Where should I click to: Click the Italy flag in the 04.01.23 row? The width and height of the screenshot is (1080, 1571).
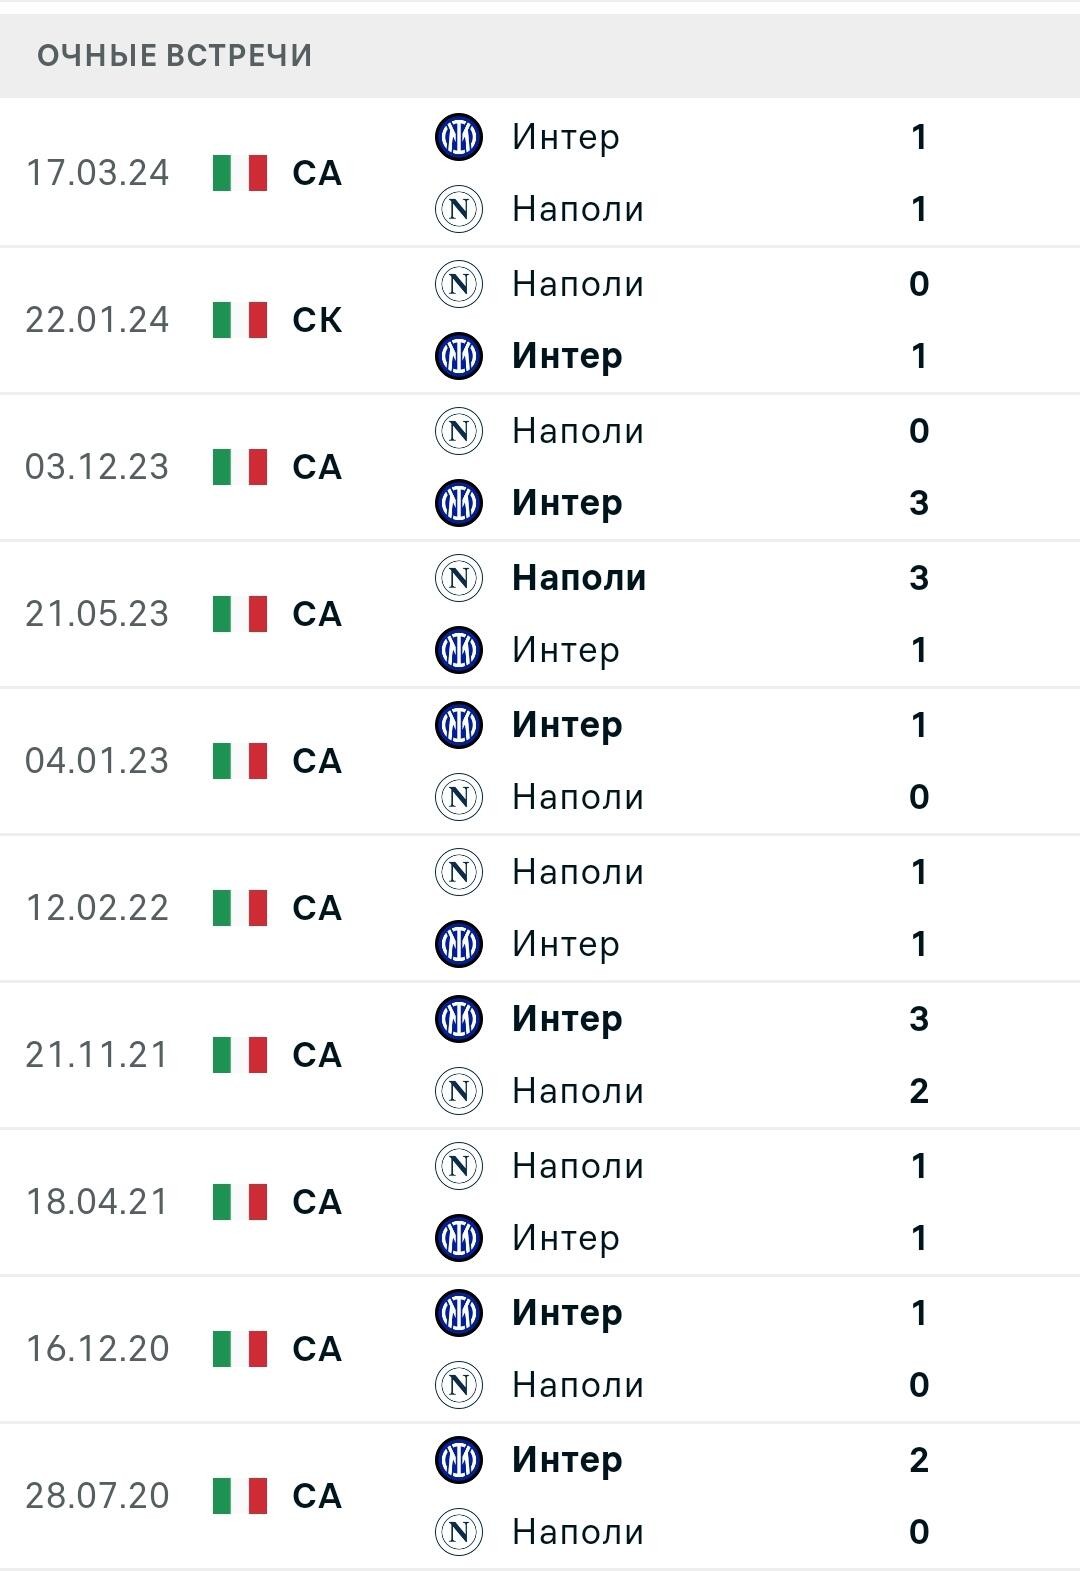[x=240, y=761]
